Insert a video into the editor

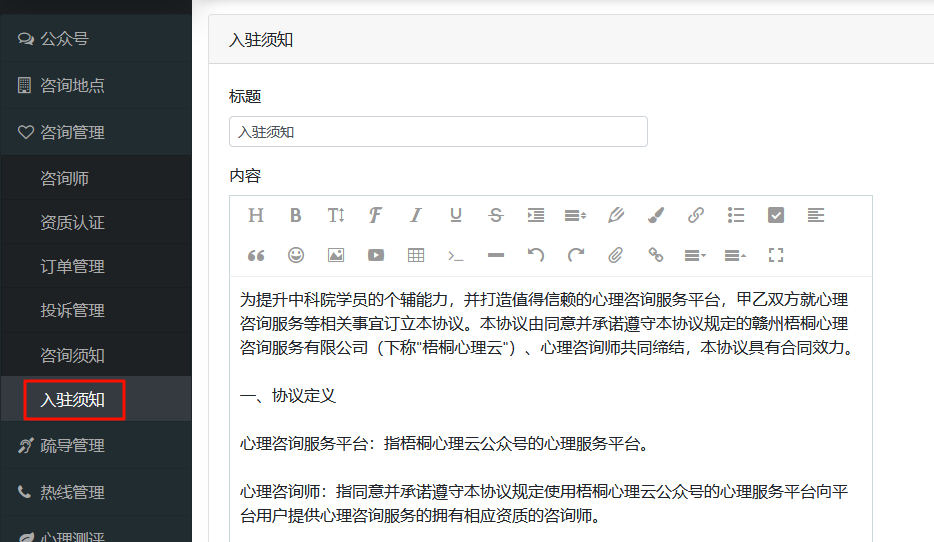pos(376,255)
